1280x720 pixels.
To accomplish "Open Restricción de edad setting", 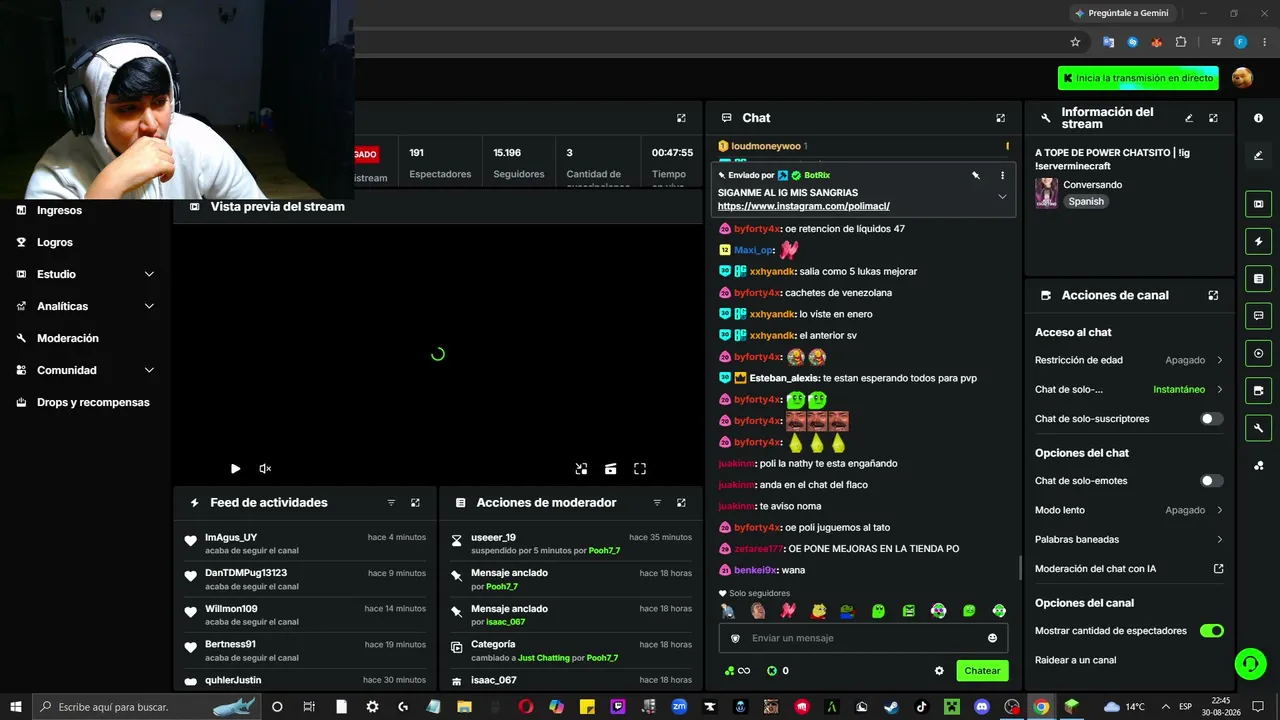I will tap(1129, 360).
